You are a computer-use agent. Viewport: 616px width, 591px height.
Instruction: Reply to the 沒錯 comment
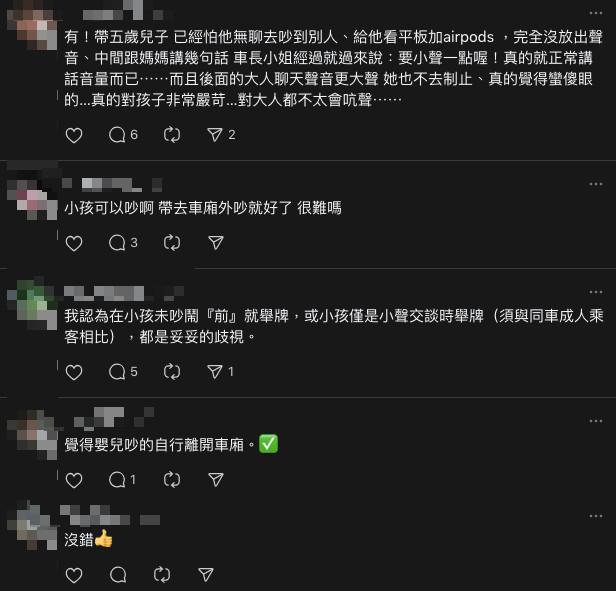pos(118,575)
